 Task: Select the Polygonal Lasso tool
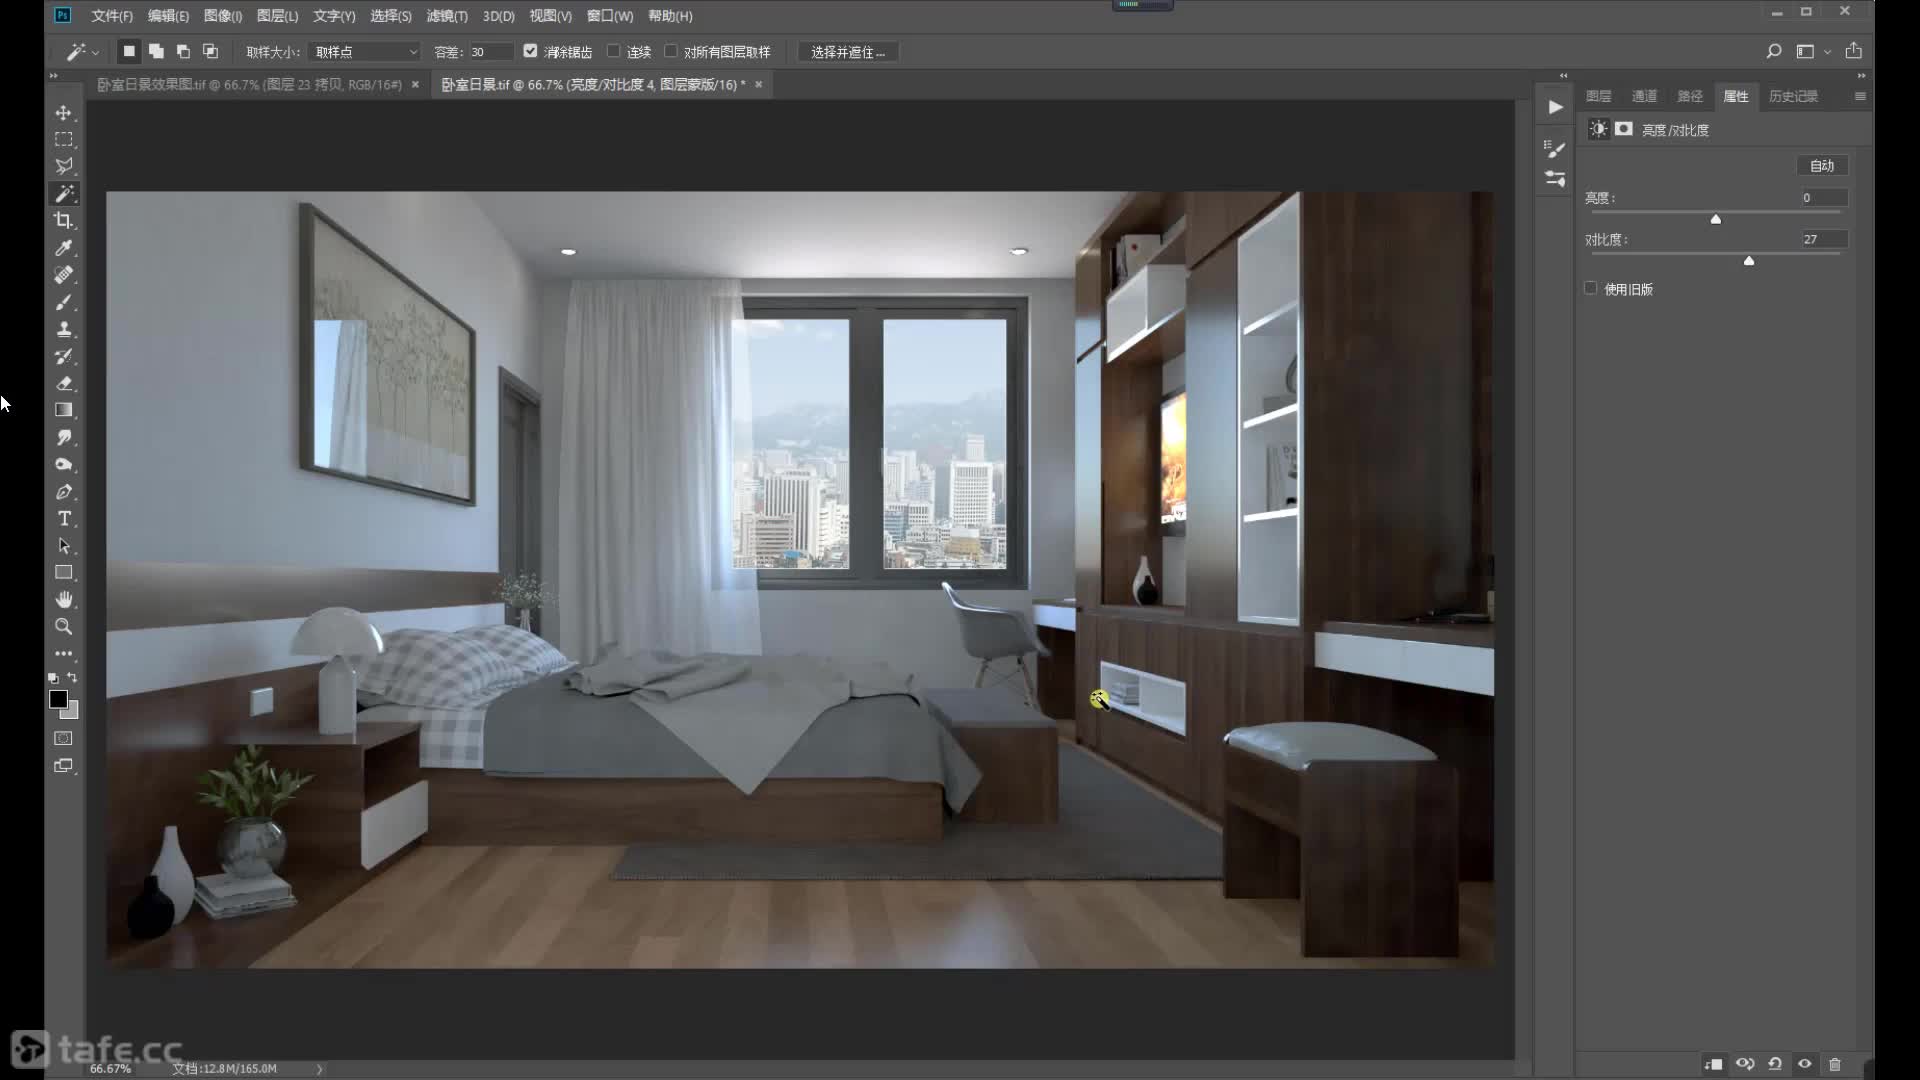pos(63,167)
